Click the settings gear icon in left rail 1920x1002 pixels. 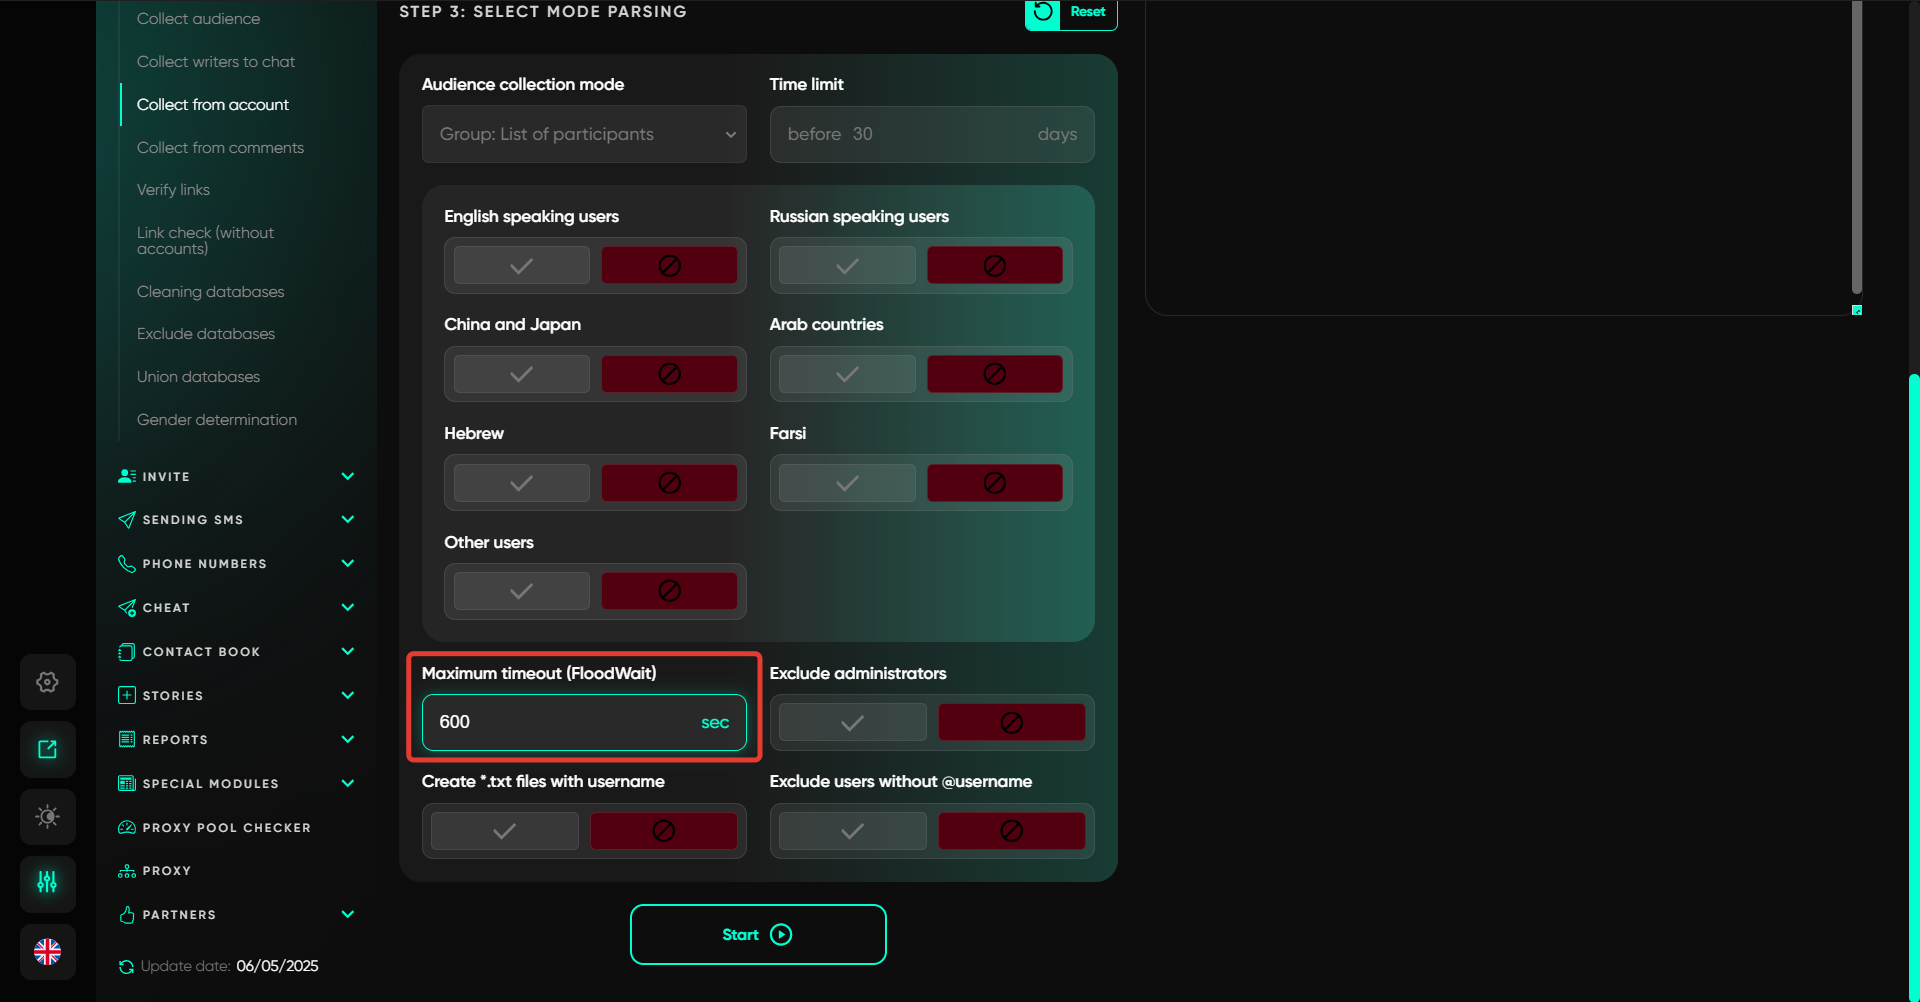pos(47,682)
